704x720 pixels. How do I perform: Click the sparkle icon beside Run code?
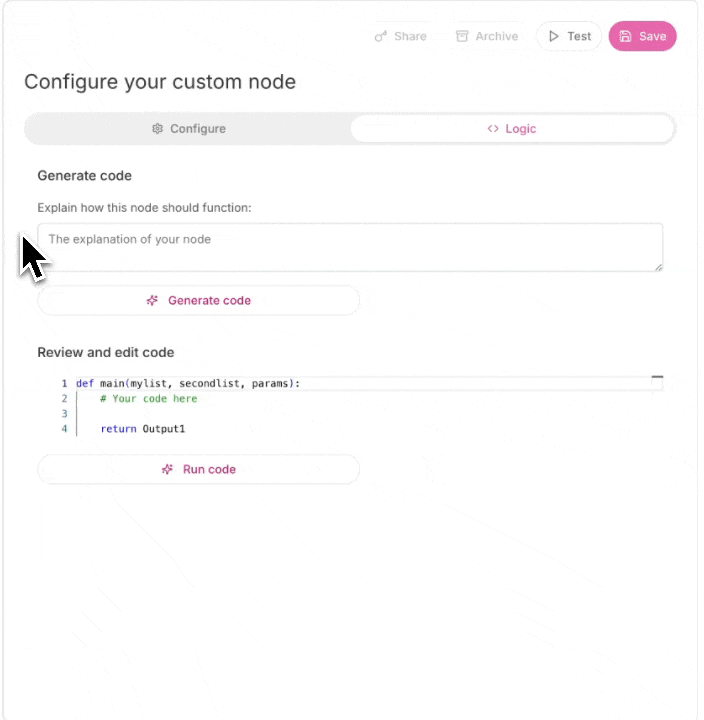click(x=167, y=469)
